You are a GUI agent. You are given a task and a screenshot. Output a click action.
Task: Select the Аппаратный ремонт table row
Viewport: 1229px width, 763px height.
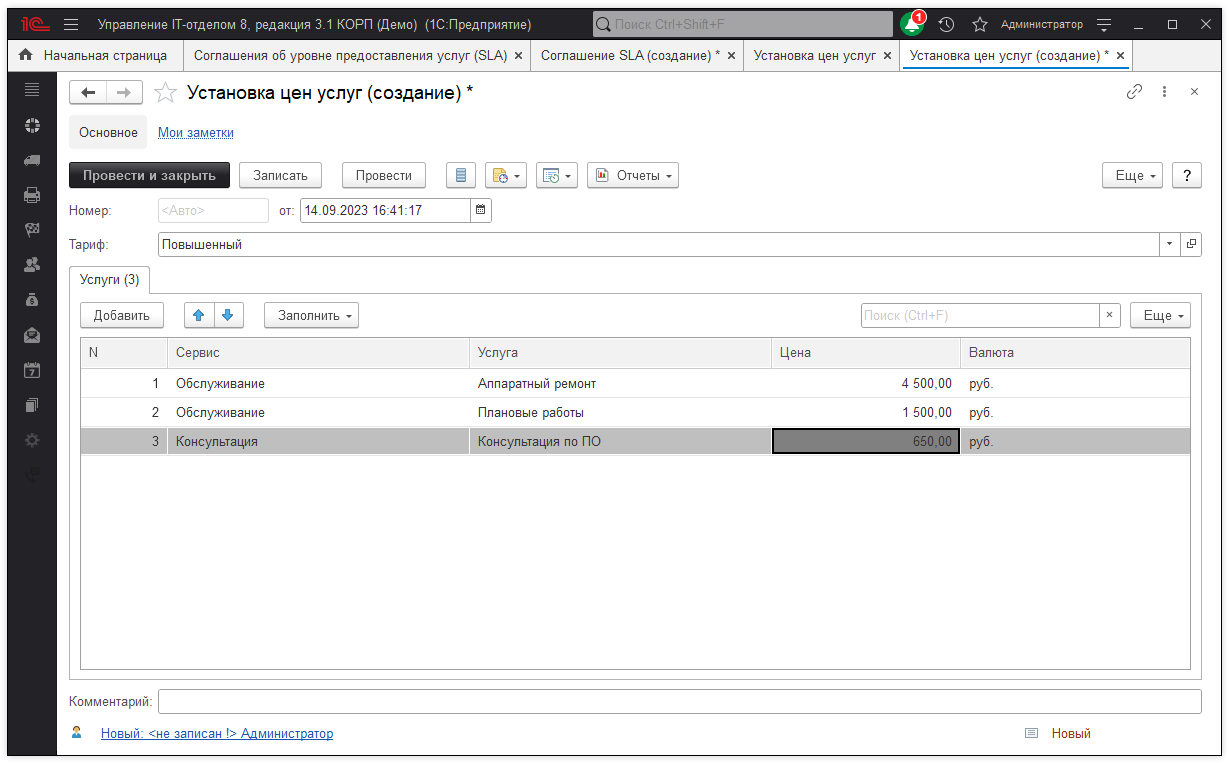tap(537, 383)
